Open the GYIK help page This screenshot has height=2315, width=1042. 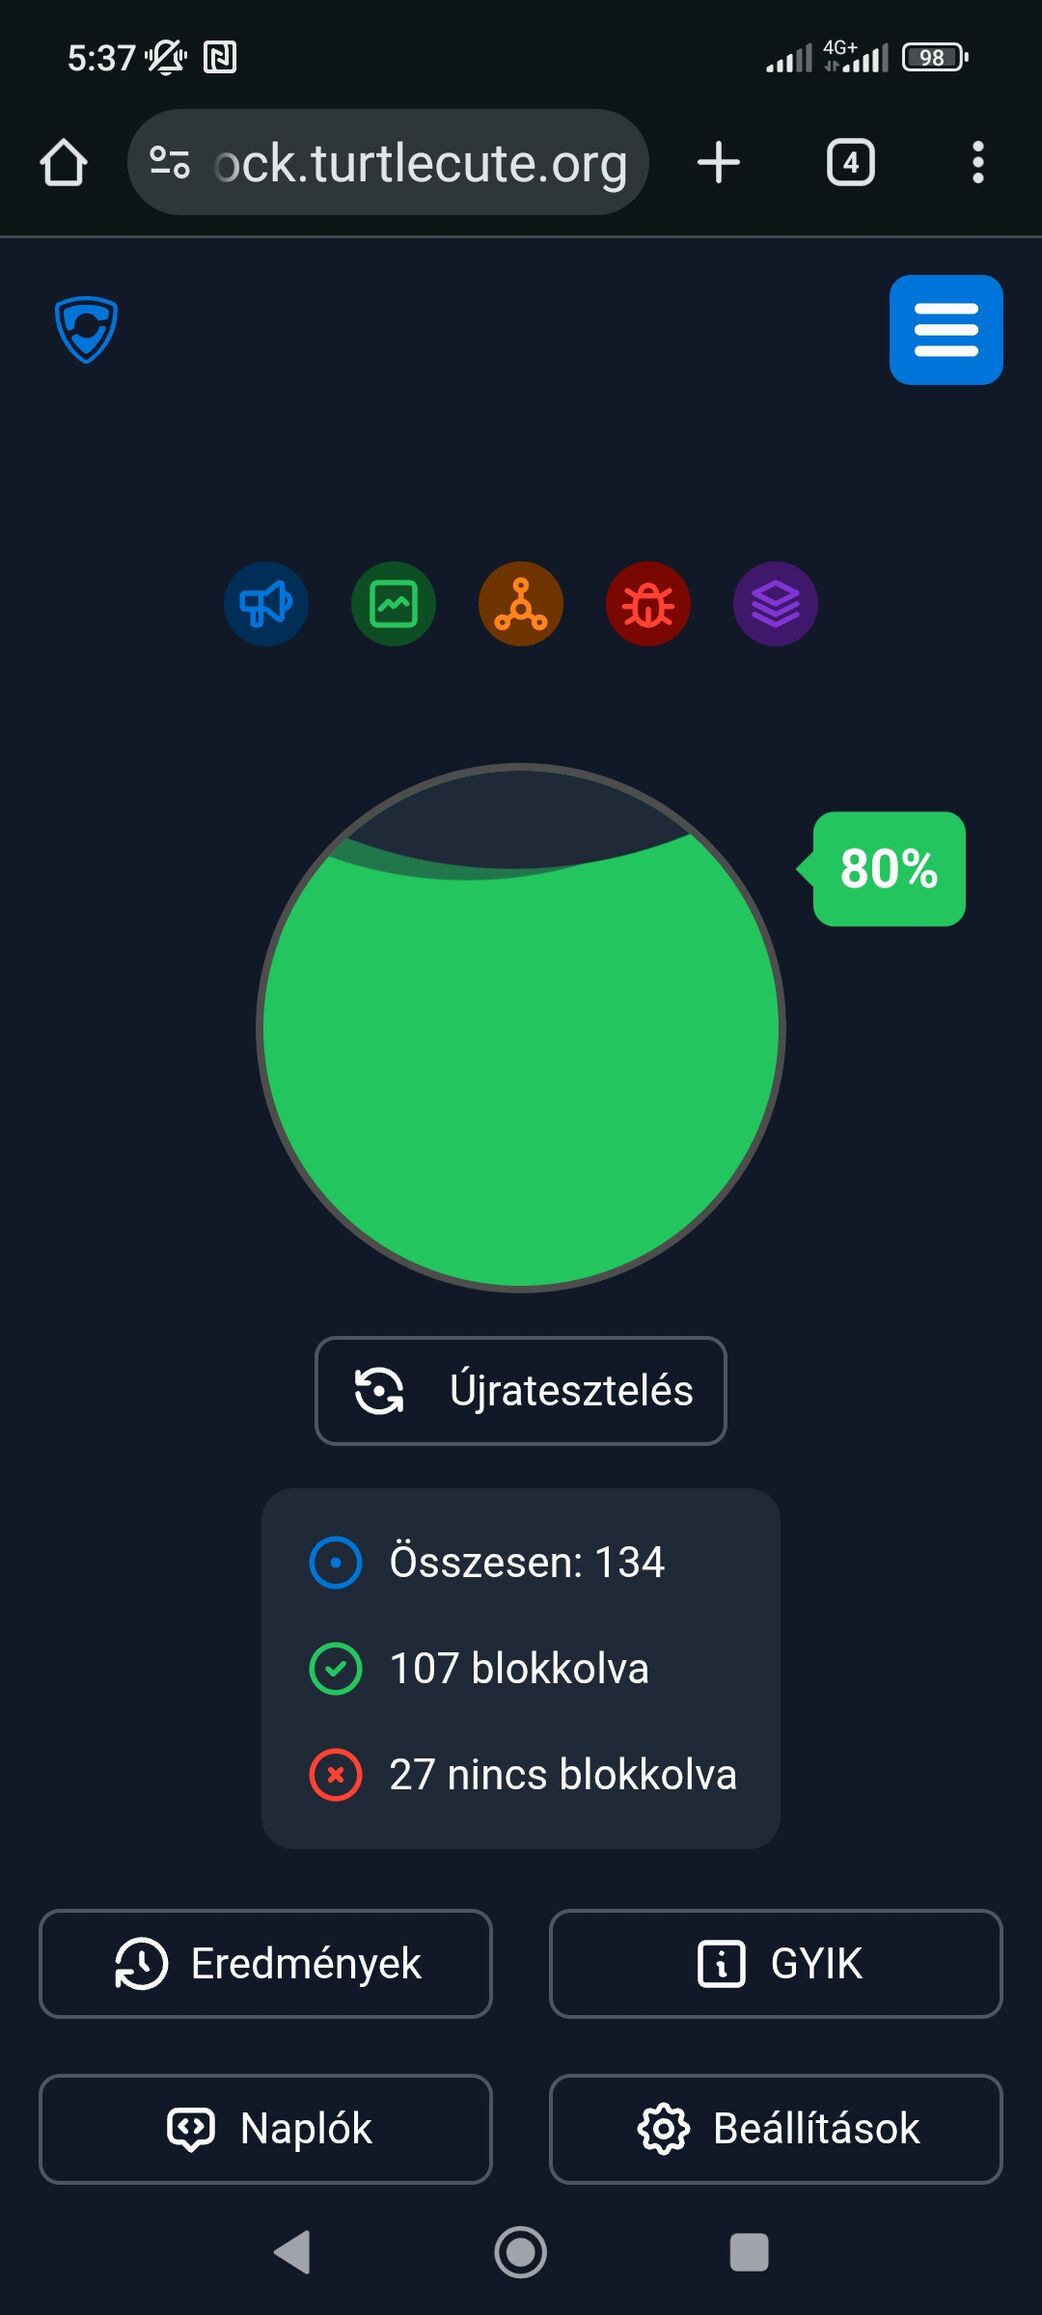(x=775, y=1963)
